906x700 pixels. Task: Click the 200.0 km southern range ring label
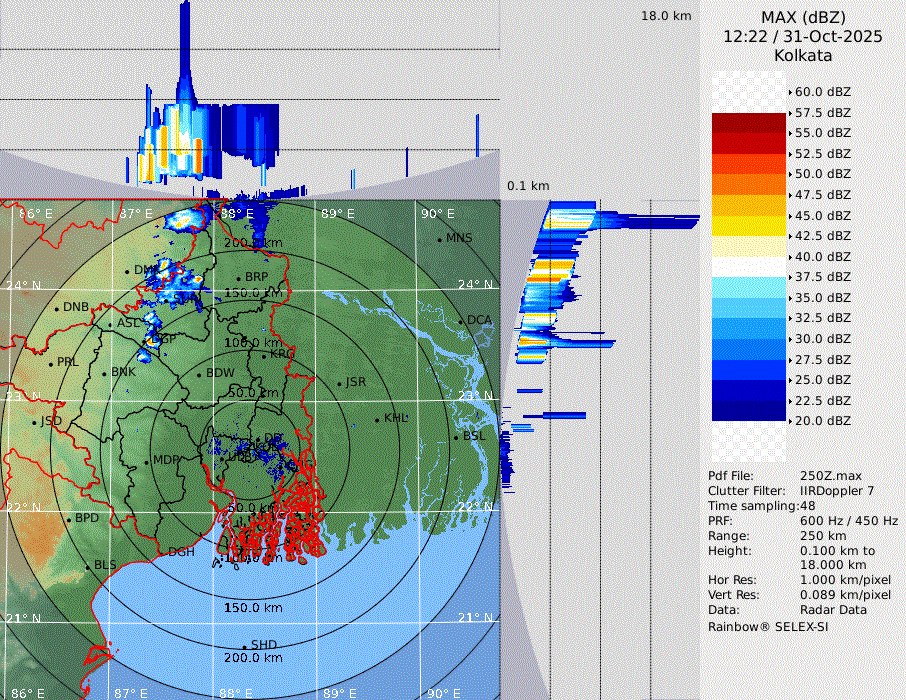[x=253, y=658]
